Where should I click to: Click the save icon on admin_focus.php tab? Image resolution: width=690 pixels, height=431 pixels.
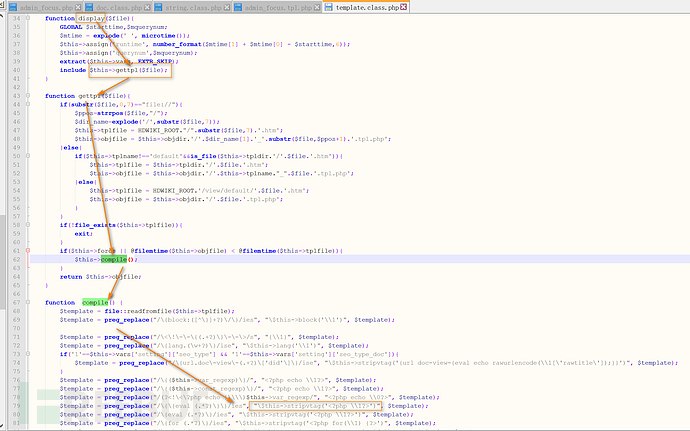pyautogui.click(x=13, y=7)
